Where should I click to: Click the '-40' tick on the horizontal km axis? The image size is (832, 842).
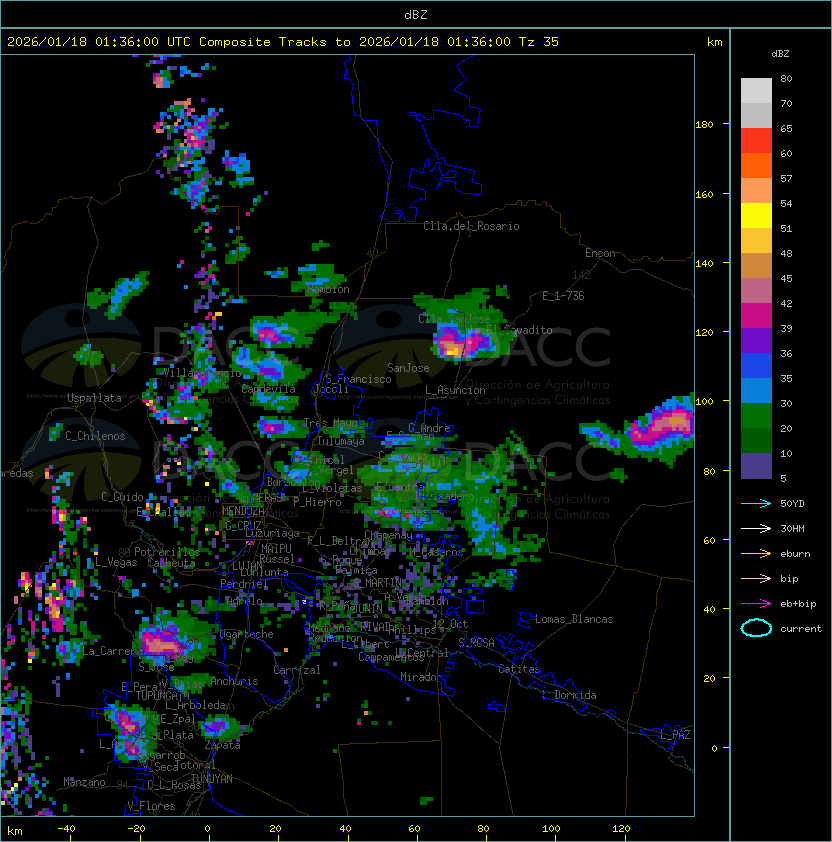click(x=67, y=829)
